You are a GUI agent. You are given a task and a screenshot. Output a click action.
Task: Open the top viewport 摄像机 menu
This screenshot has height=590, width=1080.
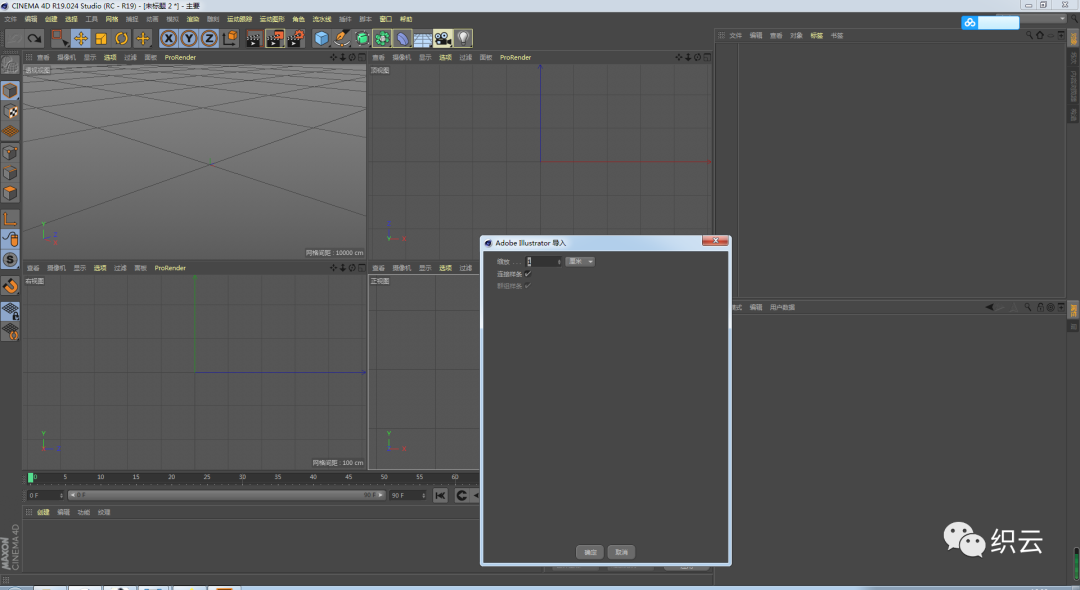pos(402,58)
